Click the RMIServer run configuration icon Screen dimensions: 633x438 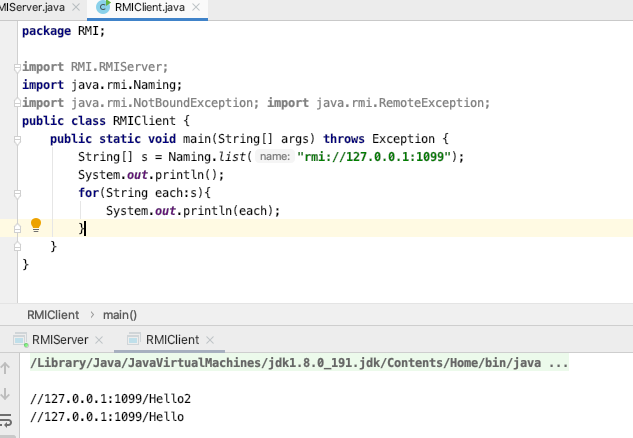(20, 340)
